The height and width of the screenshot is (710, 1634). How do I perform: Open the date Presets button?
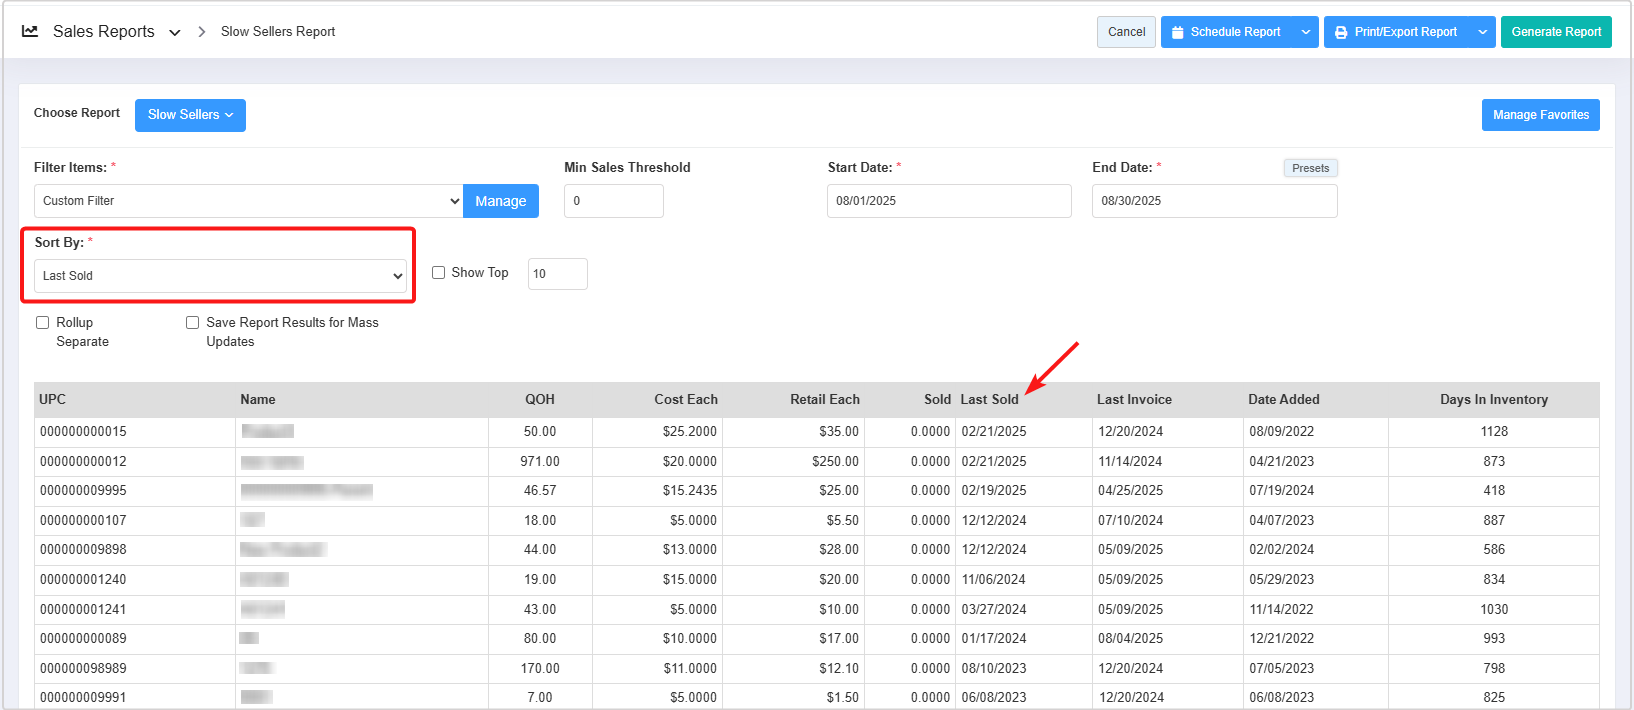coord(1310,168)
